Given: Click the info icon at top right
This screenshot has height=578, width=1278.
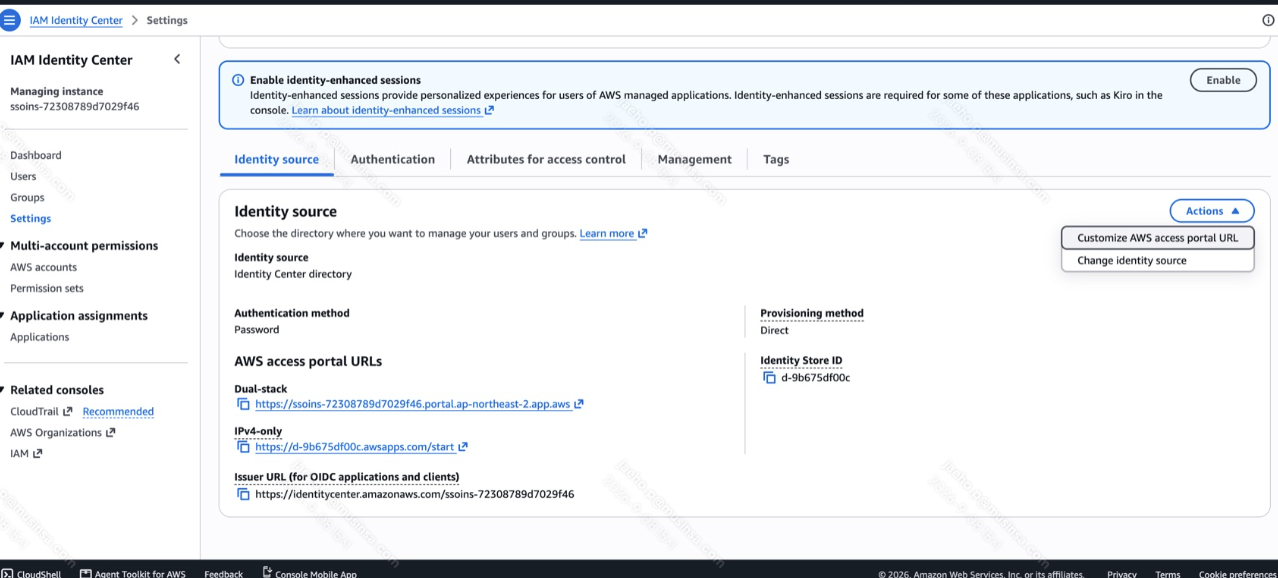Looking at the screenshot, I should [x=1268, y=20].
